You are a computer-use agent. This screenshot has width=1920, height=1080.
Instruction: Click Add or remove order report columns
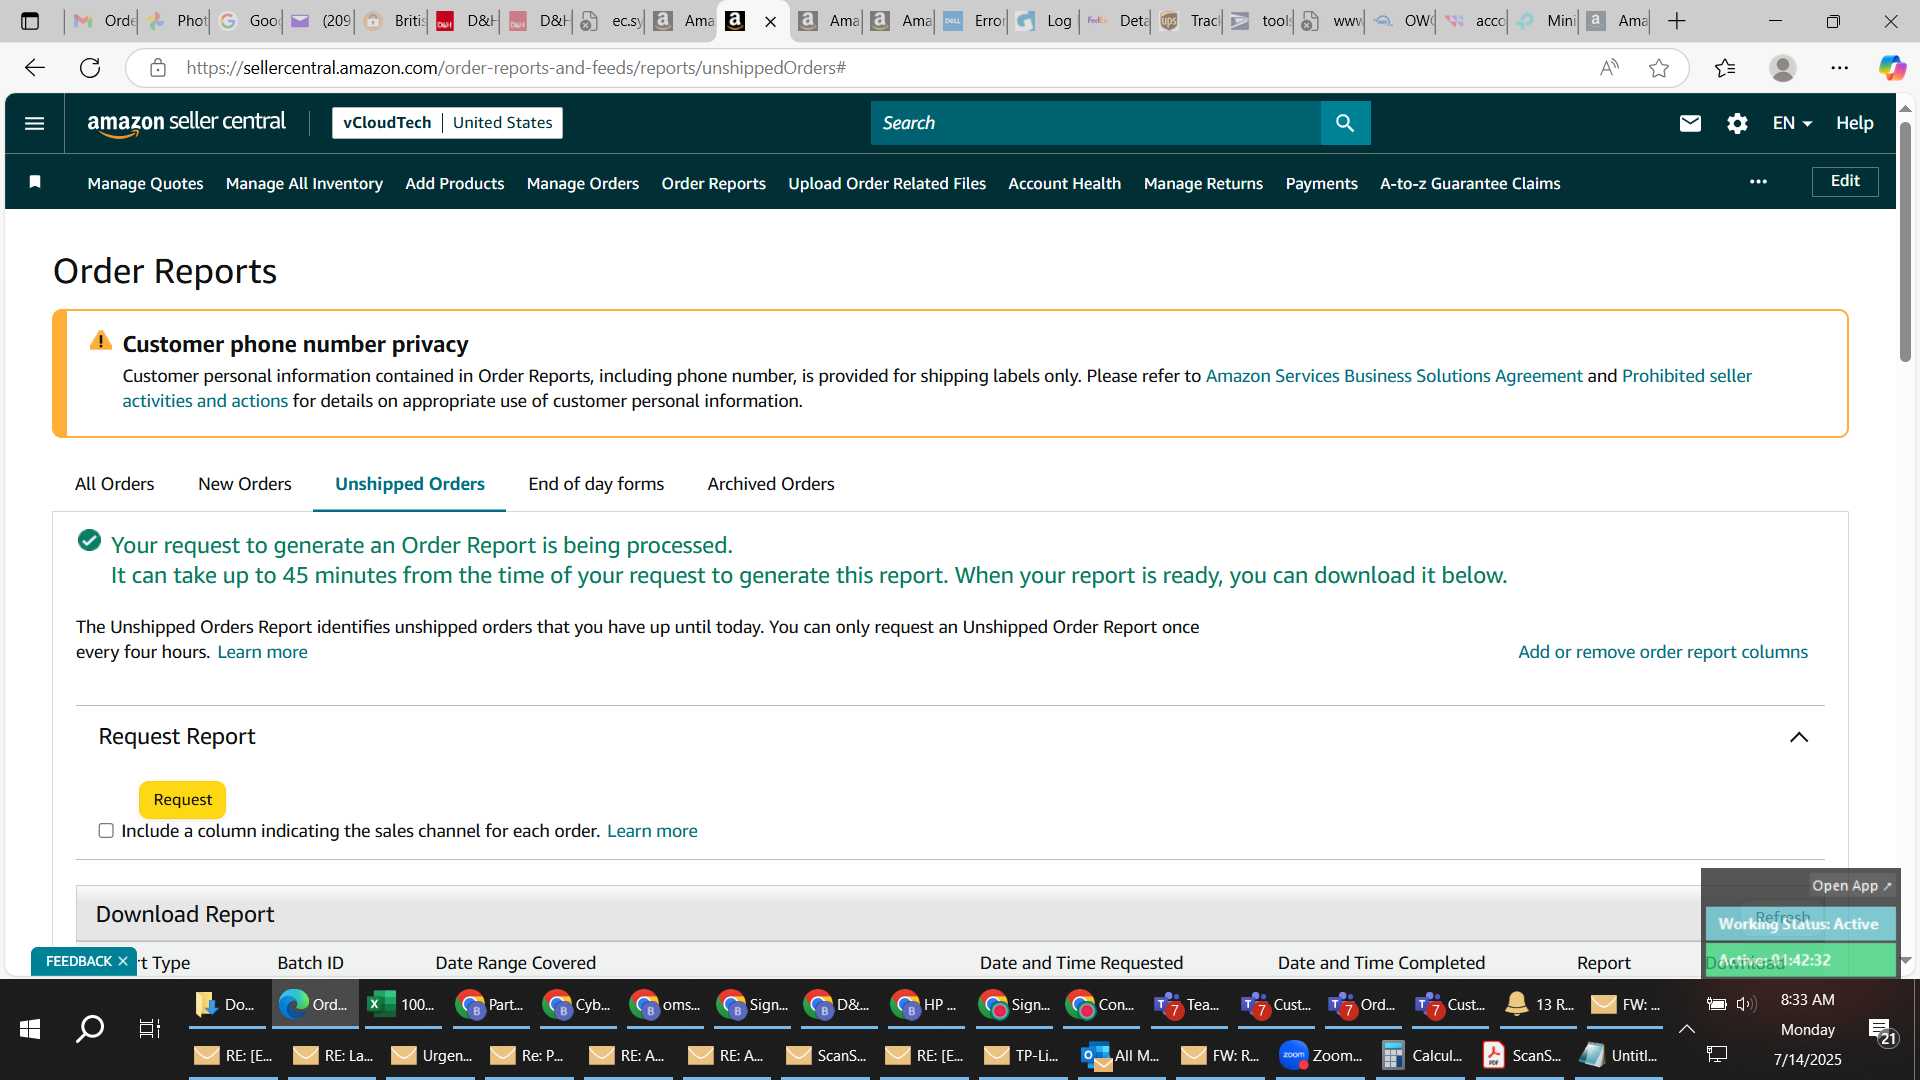click(1663, 652)
